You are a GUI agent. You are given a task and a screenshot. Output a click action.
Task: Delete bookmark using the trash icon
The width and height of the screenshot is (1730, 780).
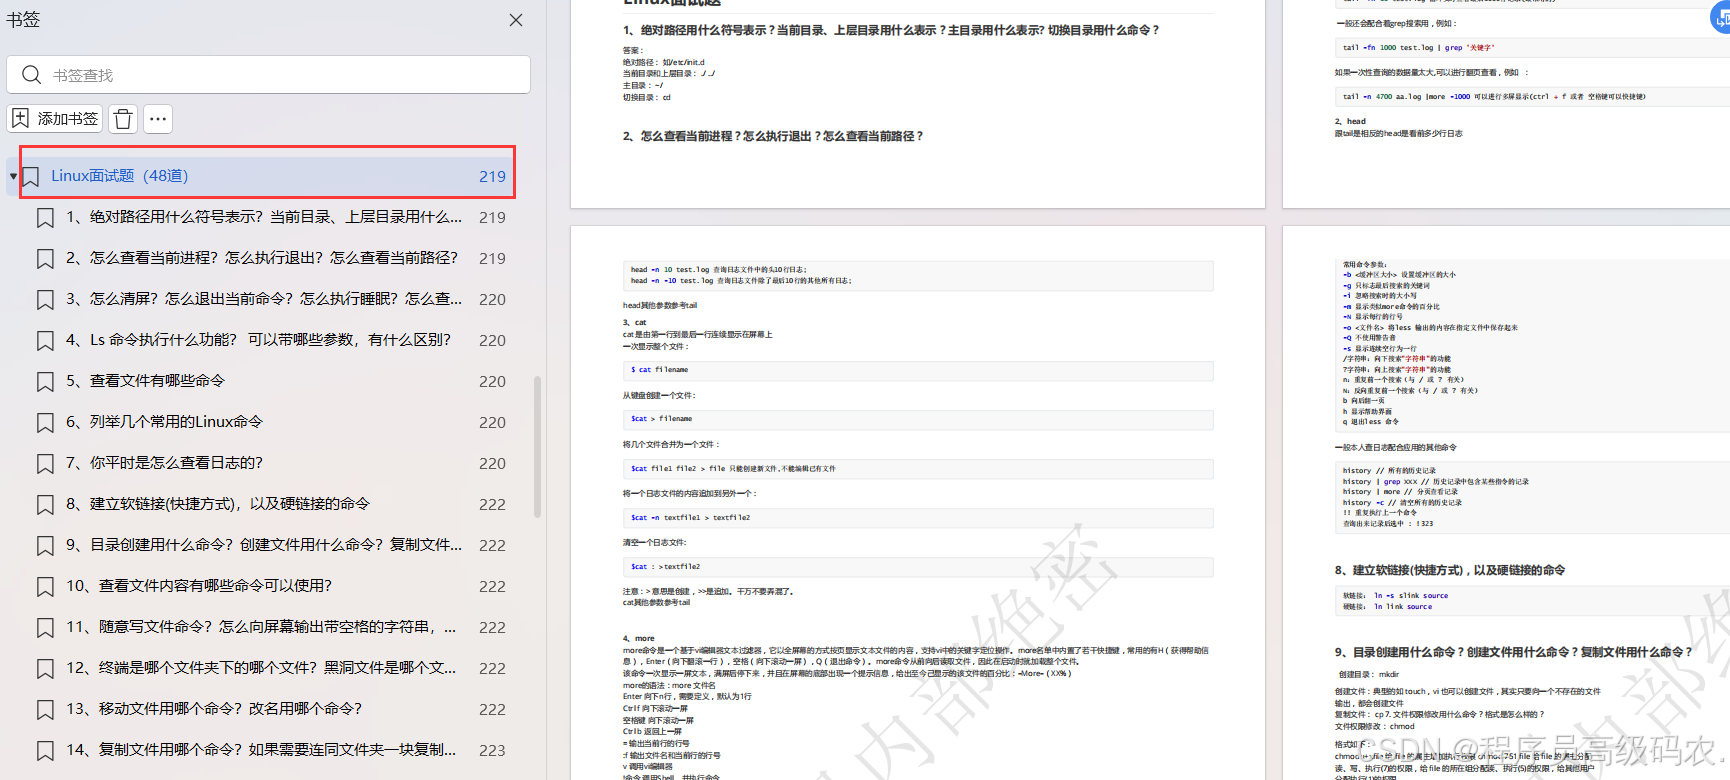tap(123, 119)
